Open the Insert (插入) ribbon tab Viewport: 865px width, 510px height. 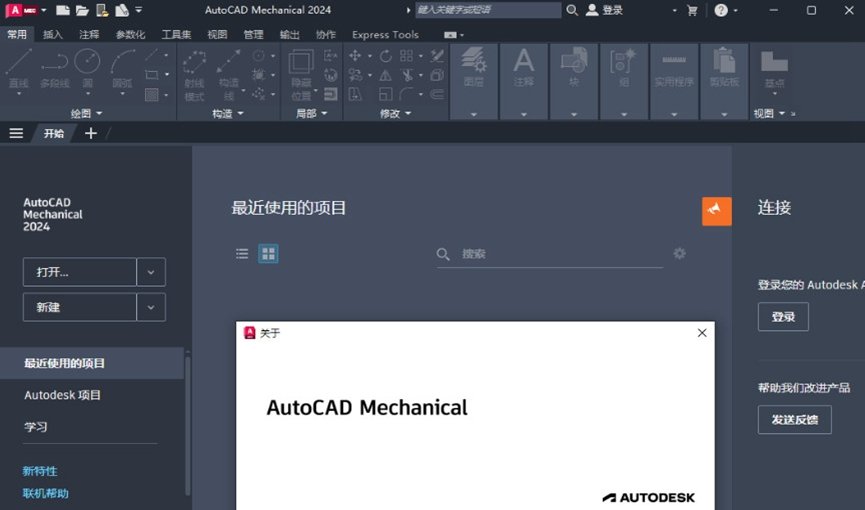[53, 34]
